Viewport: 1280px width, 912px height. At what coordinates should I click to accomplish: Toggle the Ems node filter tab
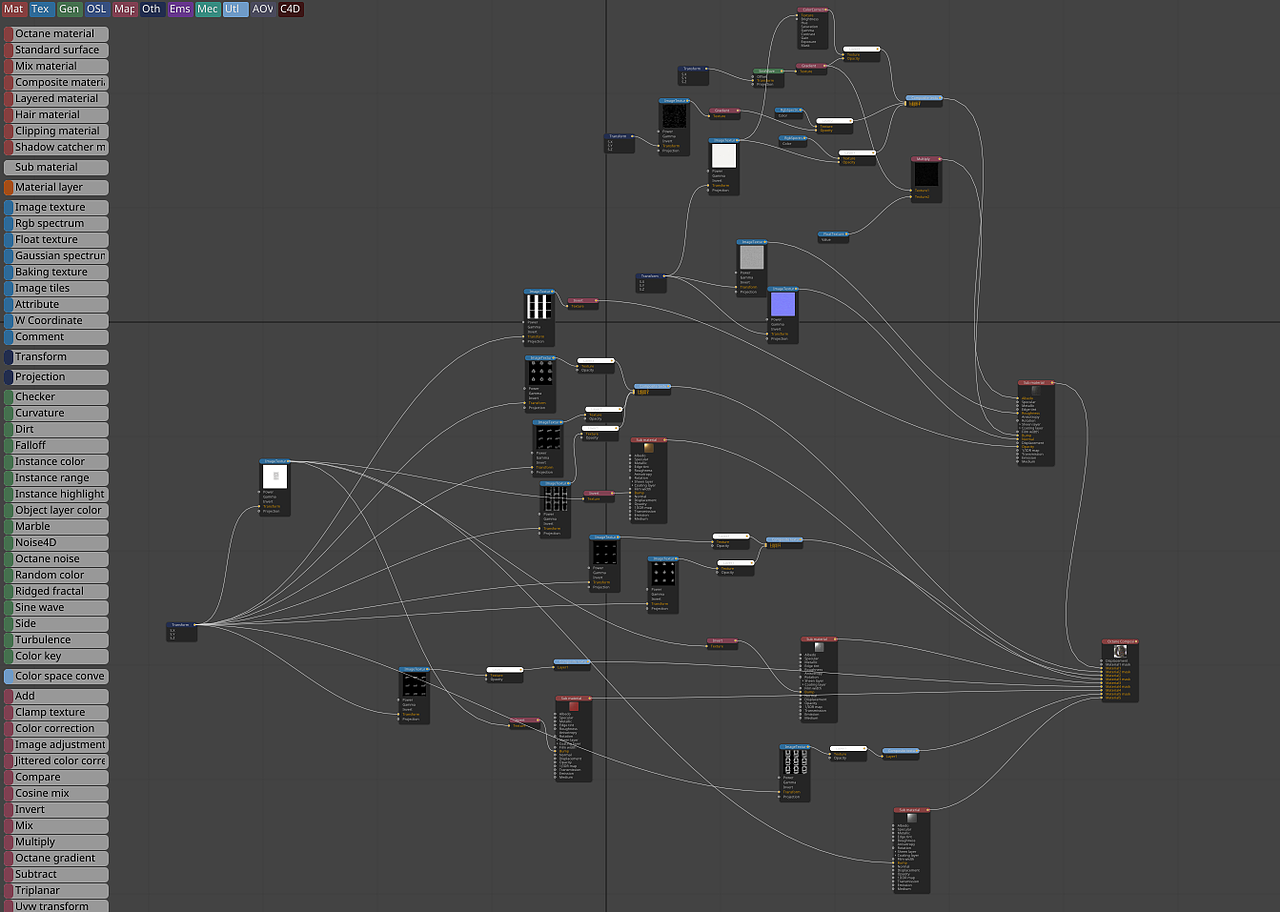[180, 9]
